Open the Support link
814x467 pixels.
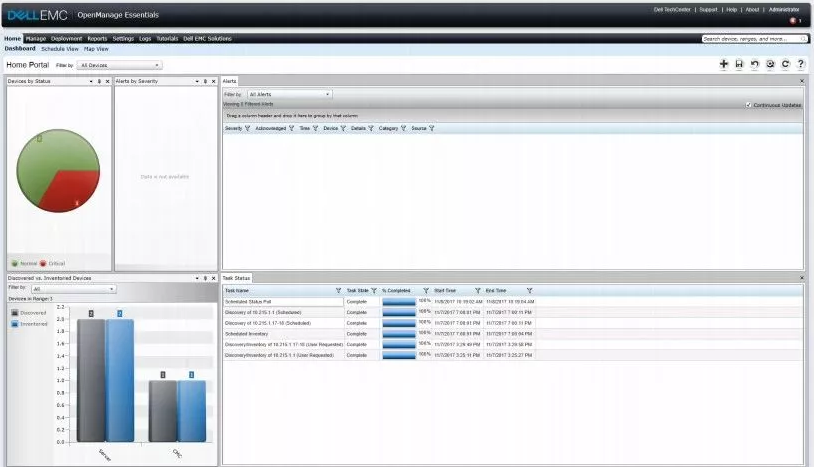(x=708, y=10)
